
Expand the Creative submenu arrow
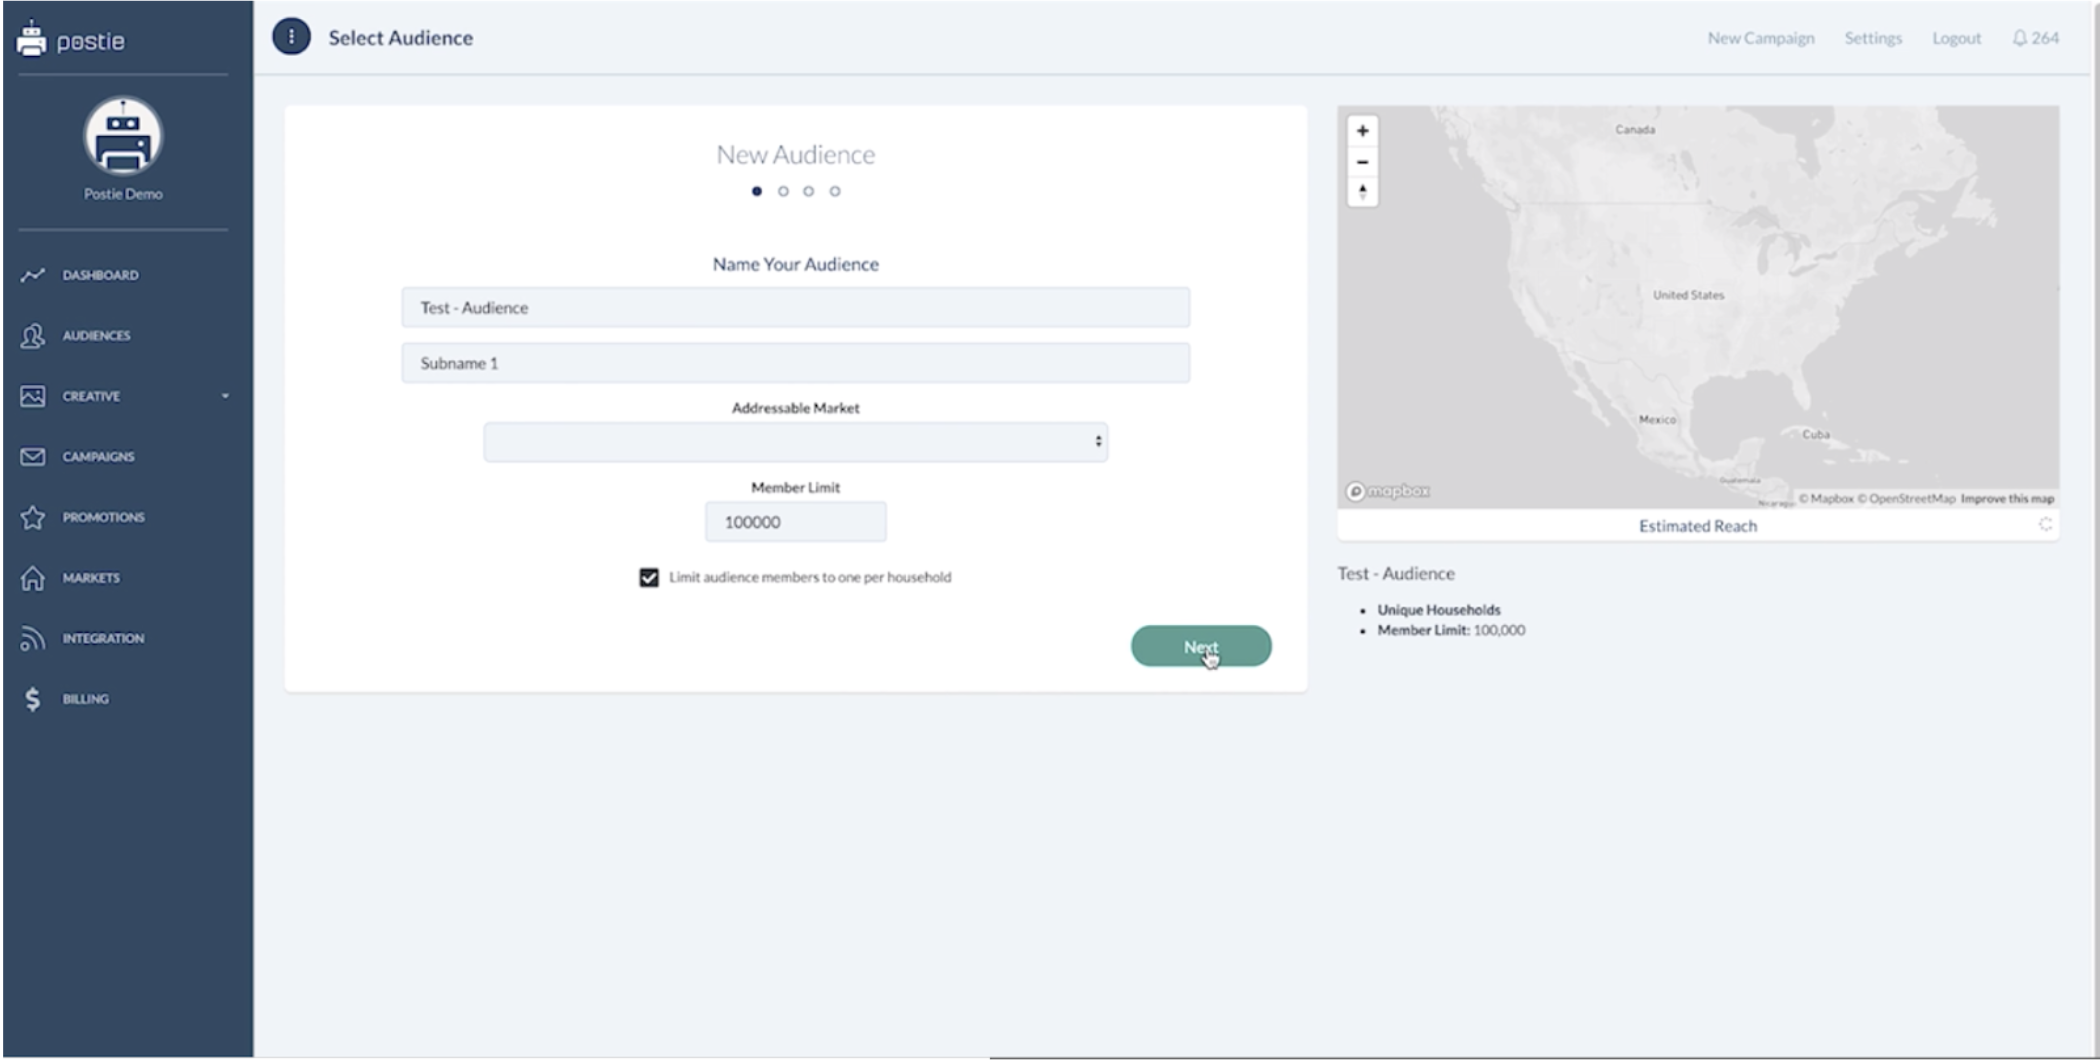pos(225,397)
